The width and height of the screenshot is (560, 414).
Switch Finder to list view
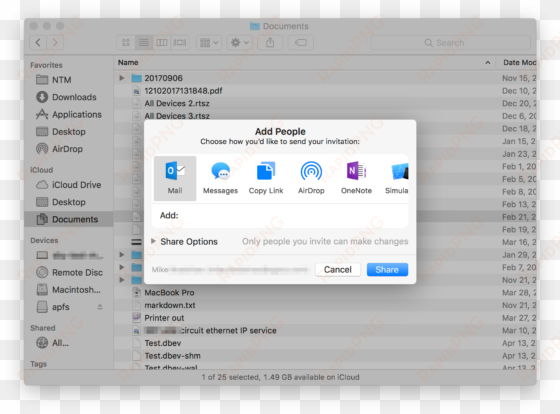tap(144, 43)
